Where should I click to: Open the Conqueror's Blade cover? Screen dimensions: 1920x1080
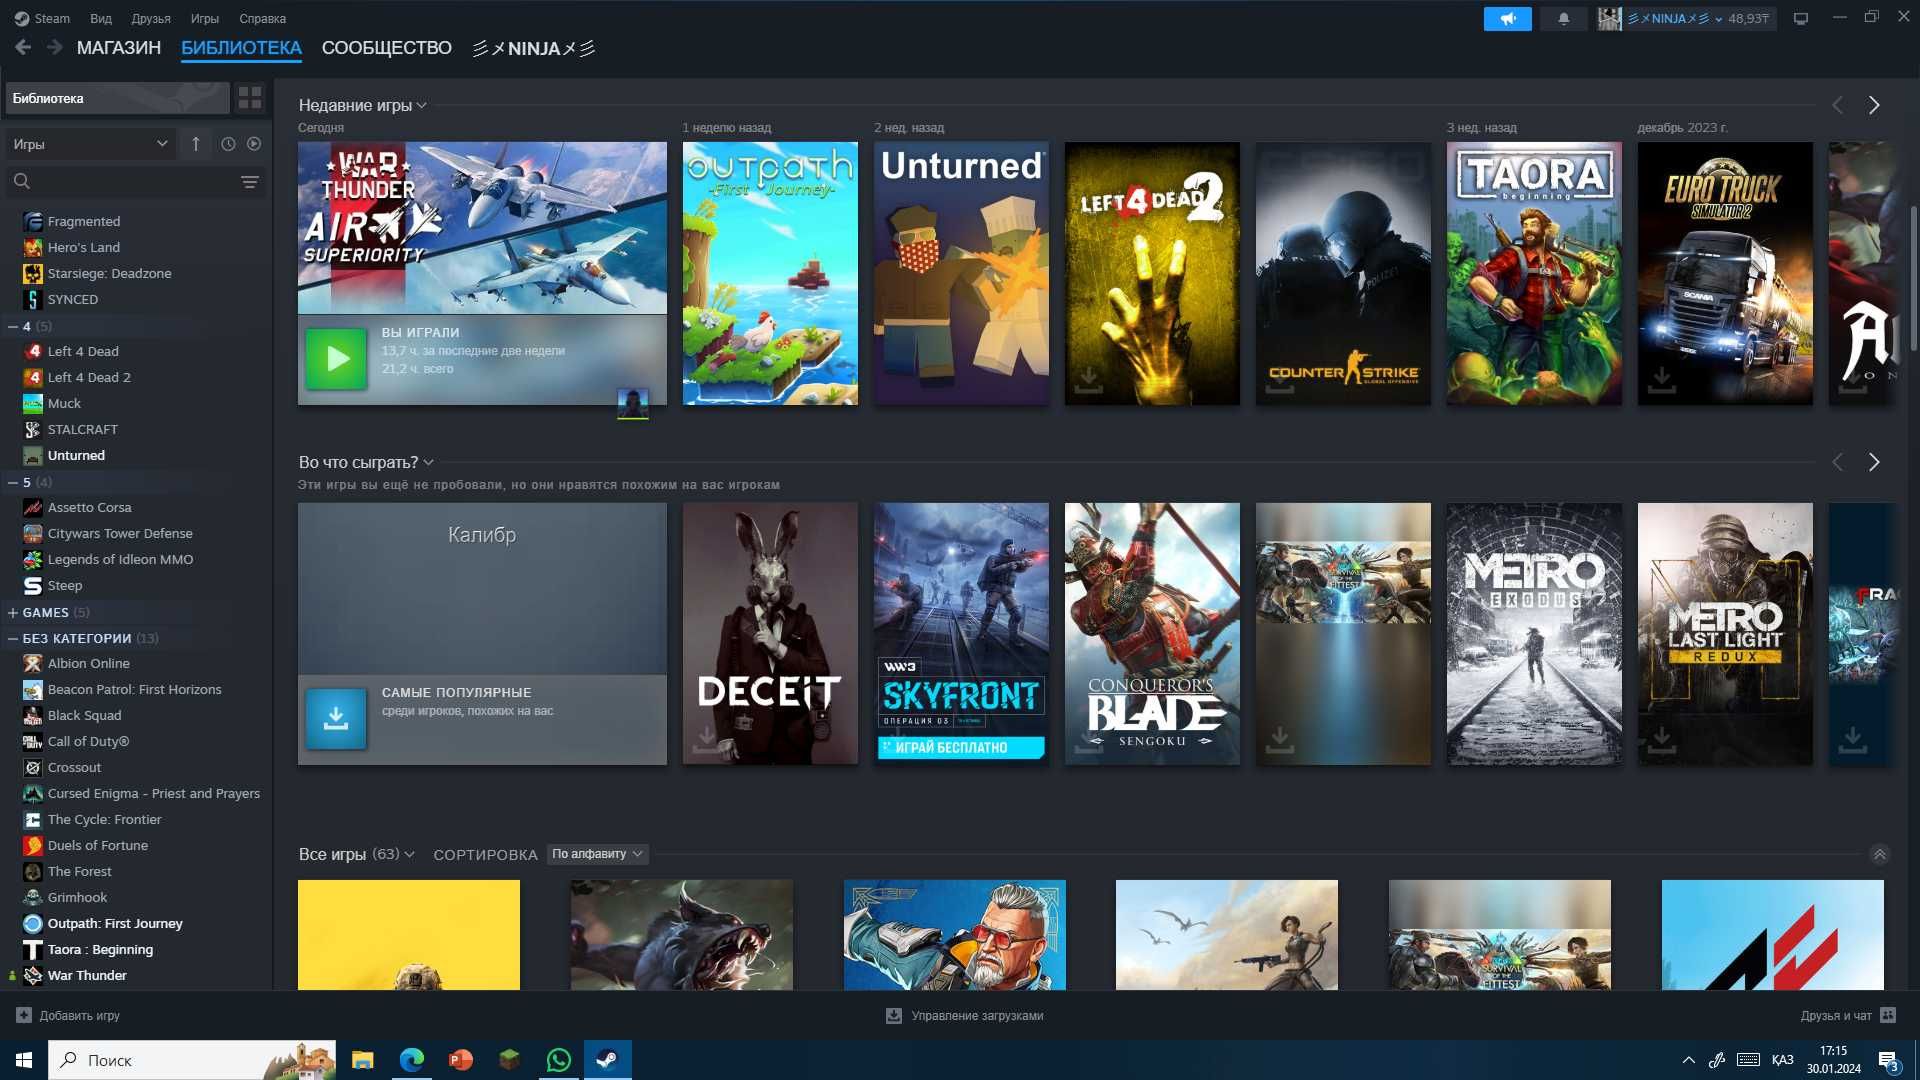[x=1152, y=634]
